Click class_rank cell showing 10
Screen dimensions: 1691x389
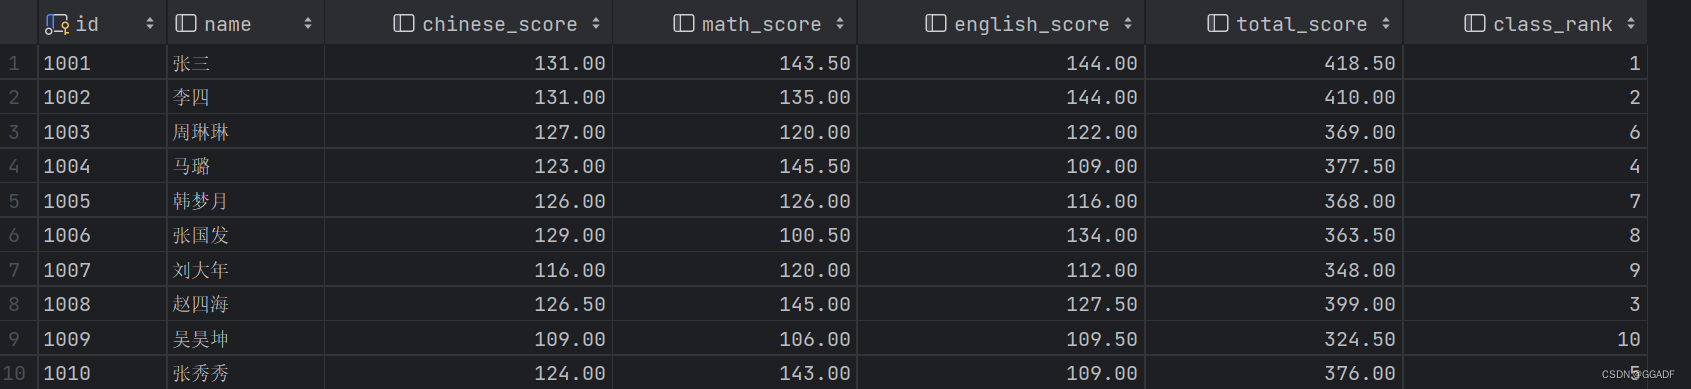point(1525,339)
